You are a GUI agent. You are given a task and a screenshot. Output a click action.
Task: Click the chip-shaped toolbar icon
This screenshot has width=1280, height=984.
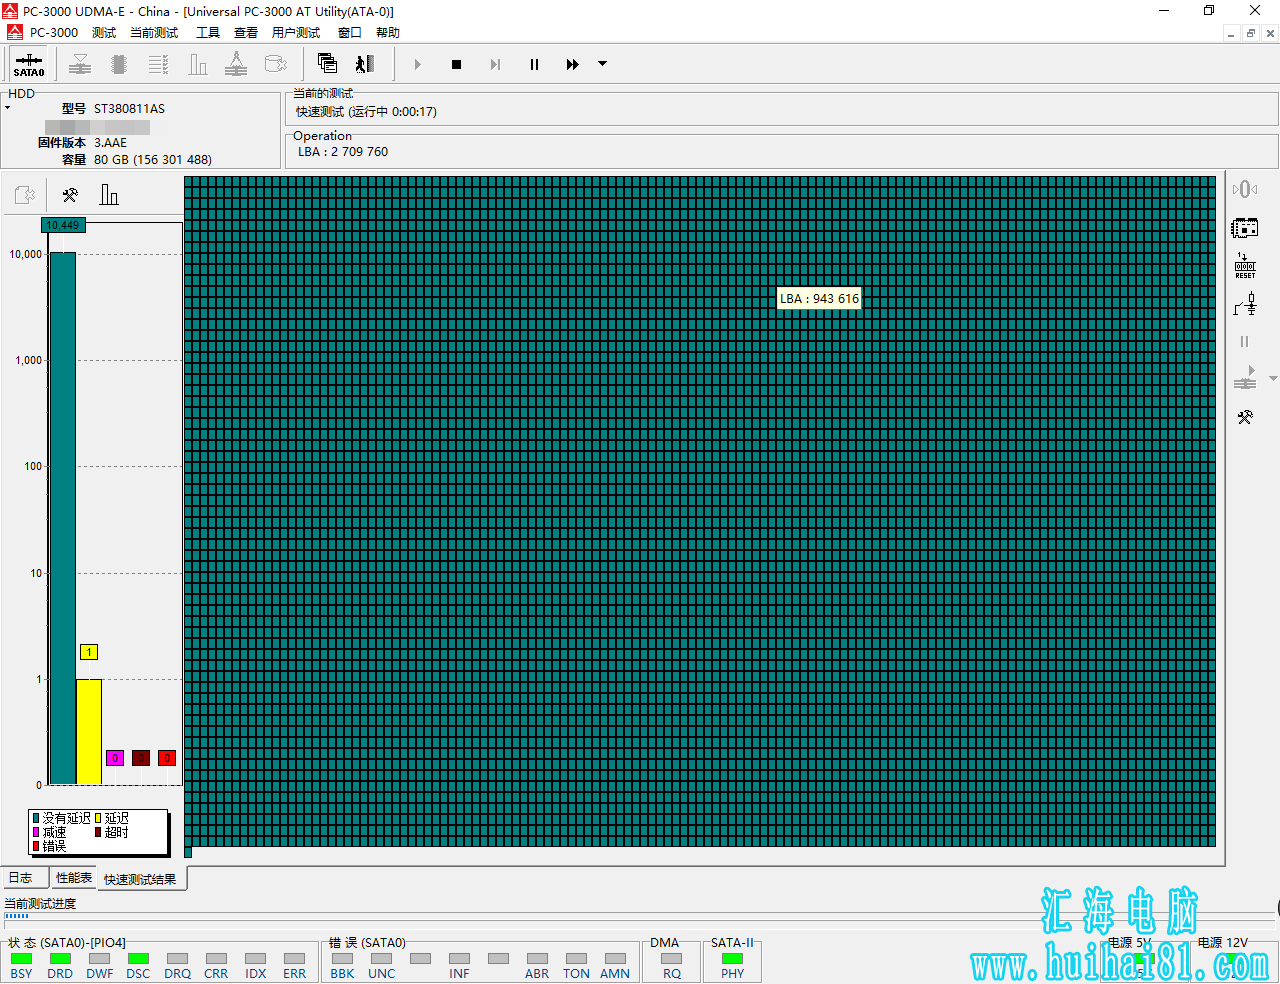pyautogui.click(x=119, y=65)
